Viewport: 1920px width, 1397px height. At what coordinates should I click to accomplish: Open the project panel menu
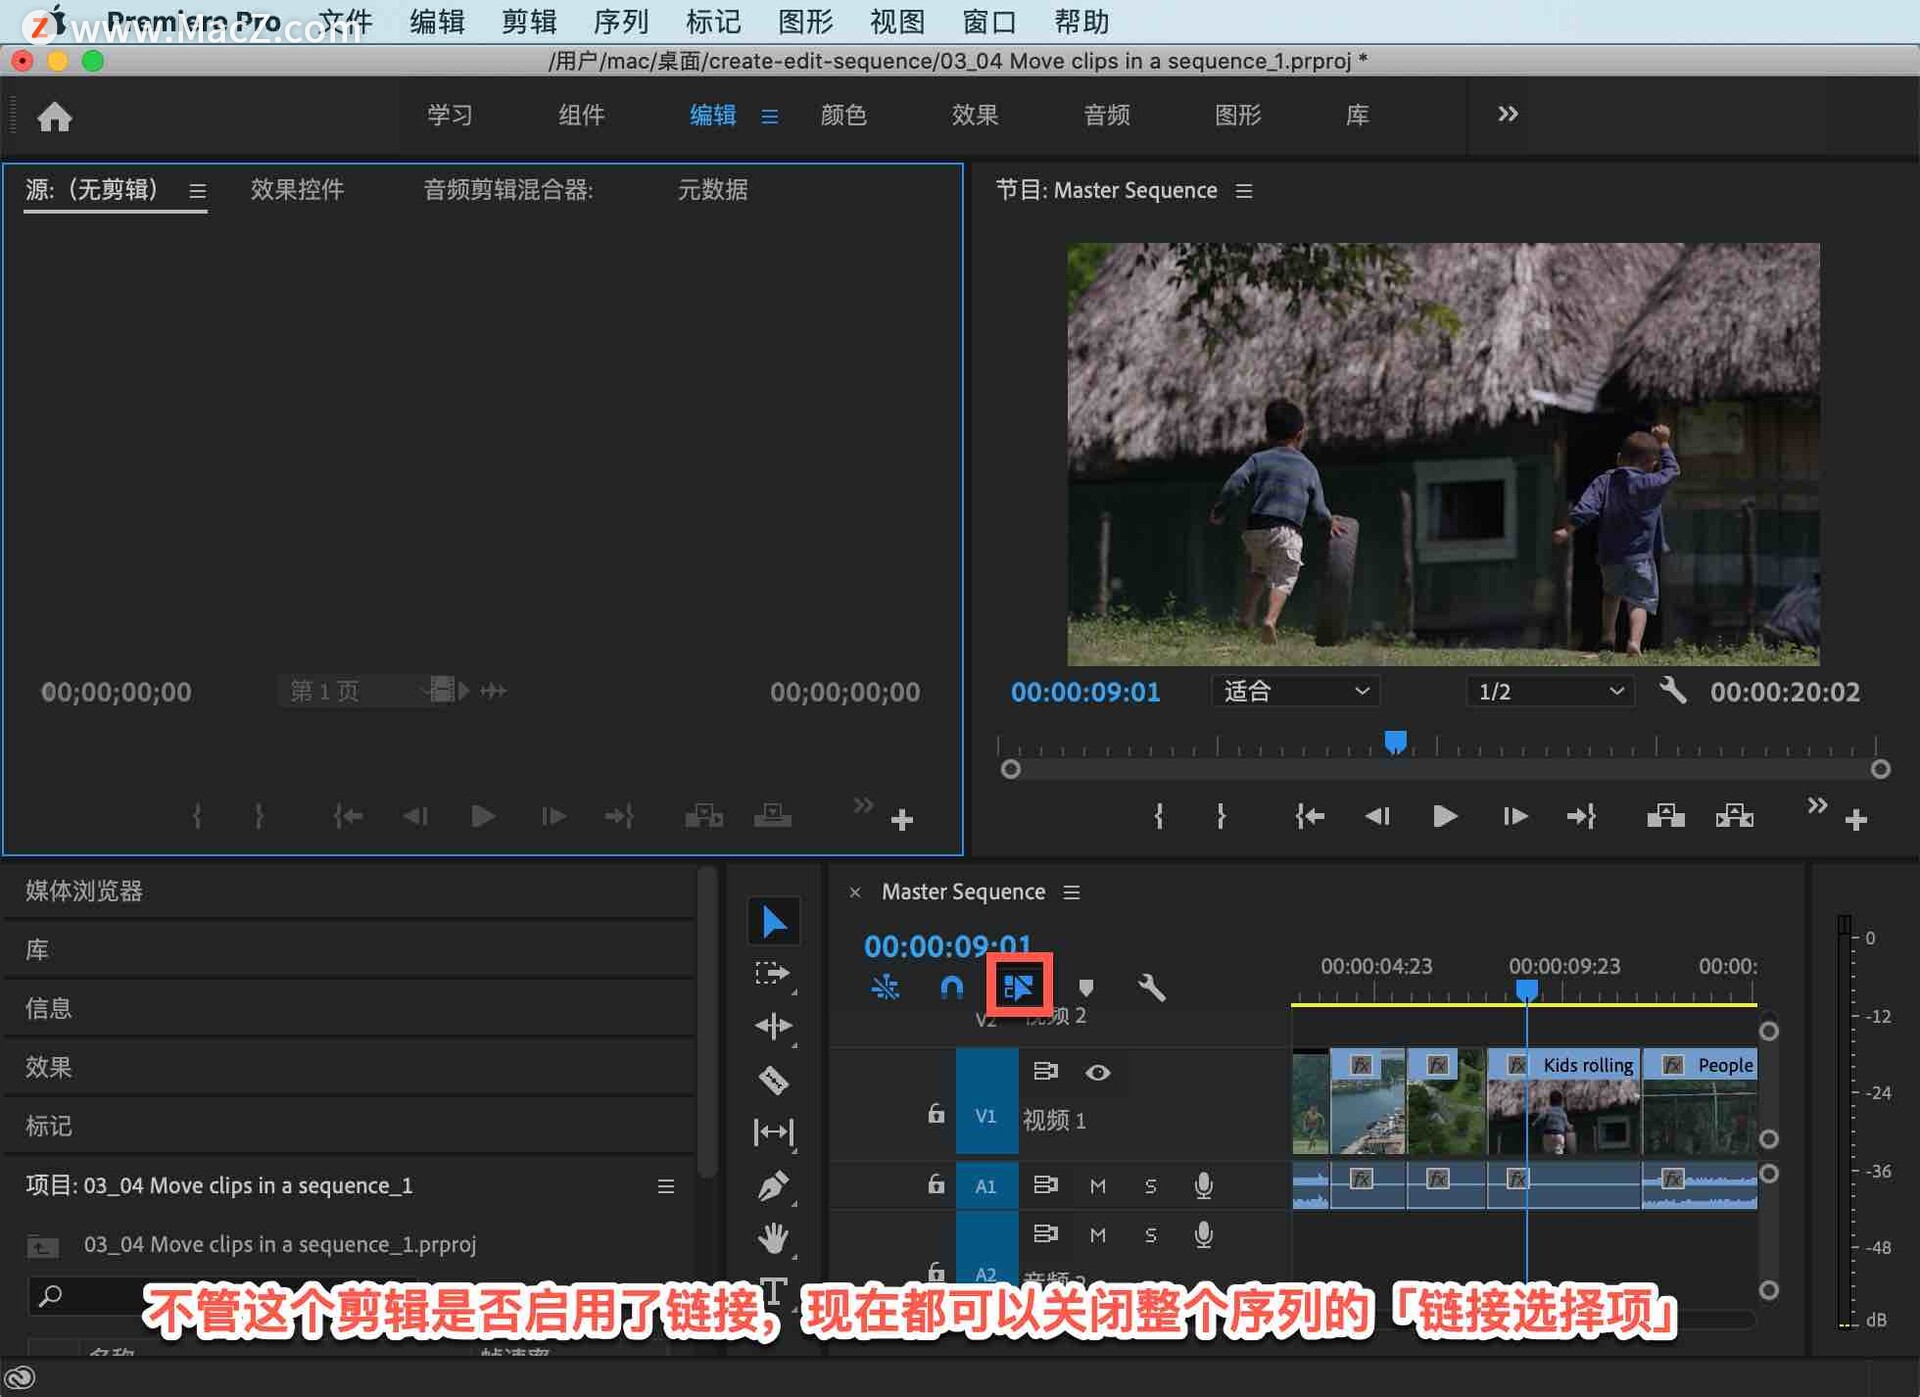click(665, 1186)
